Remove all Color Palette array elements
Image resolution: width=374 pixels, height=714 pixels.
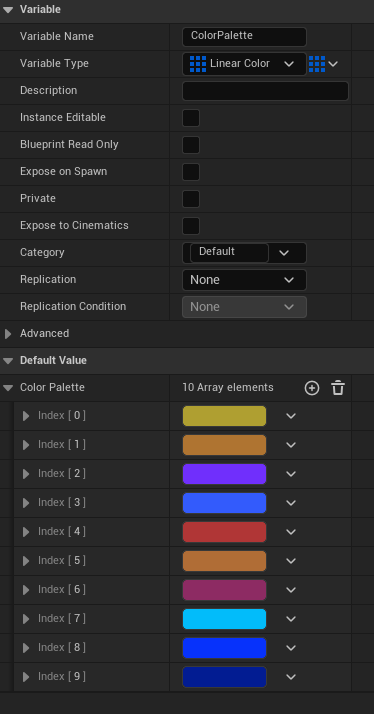[x=338, y=388]
